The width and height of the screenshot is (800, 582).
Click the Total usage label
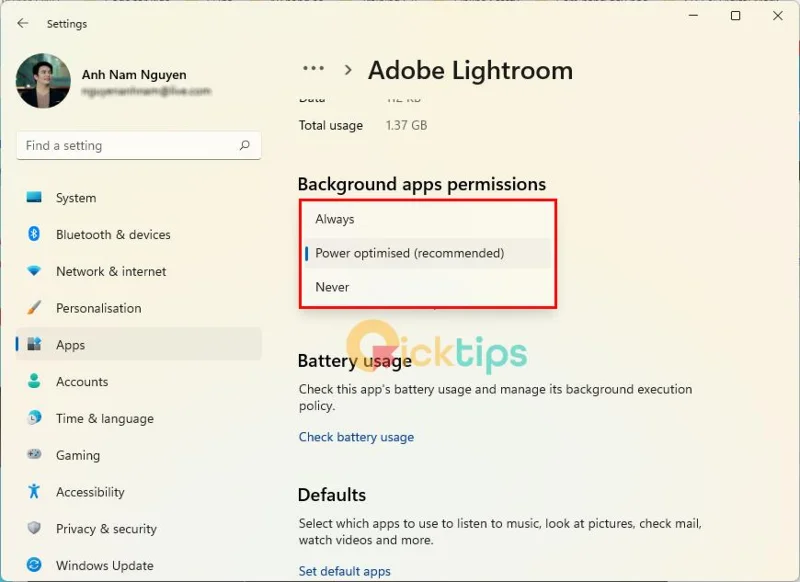[331, 125]
